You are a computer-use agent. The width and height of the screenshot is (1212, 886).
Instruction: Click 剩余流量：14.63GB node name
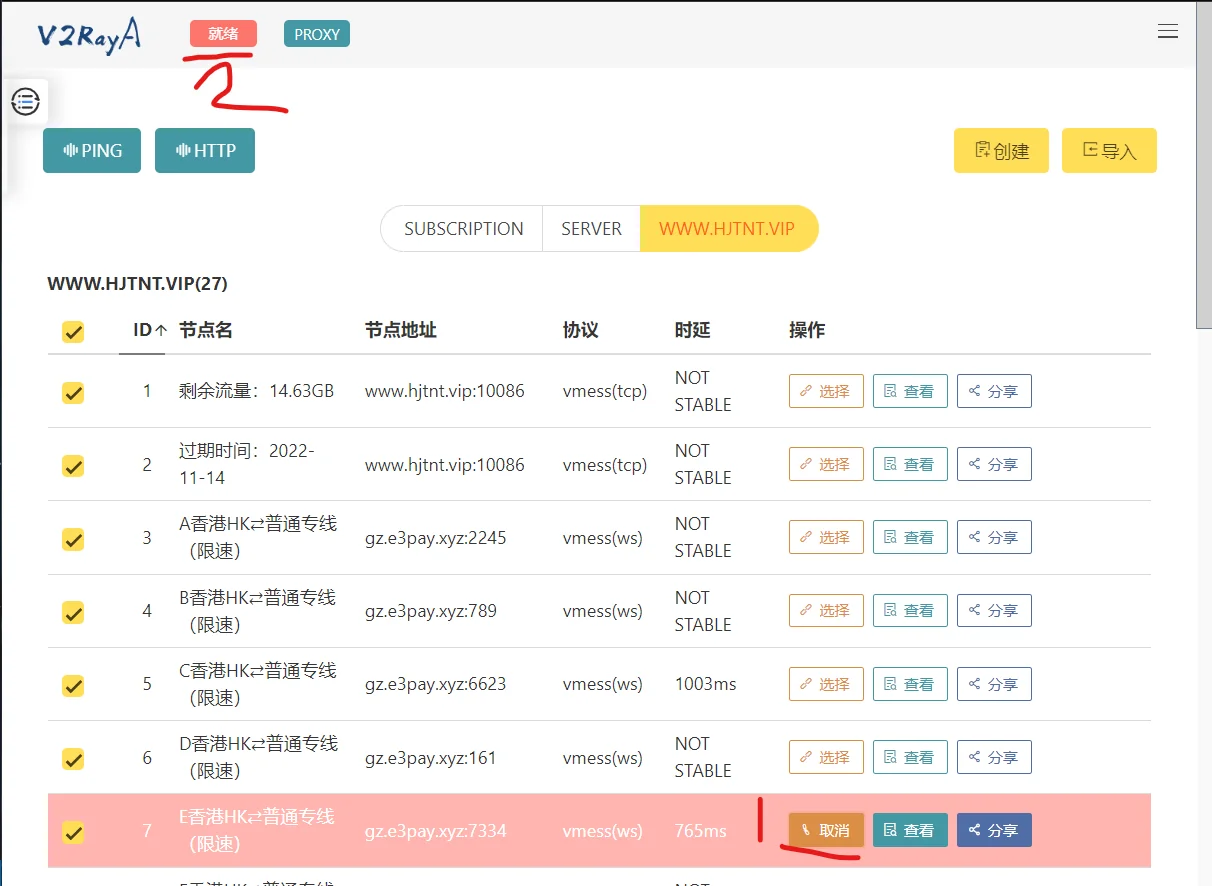pyautogui.click(x=257, y=391)
